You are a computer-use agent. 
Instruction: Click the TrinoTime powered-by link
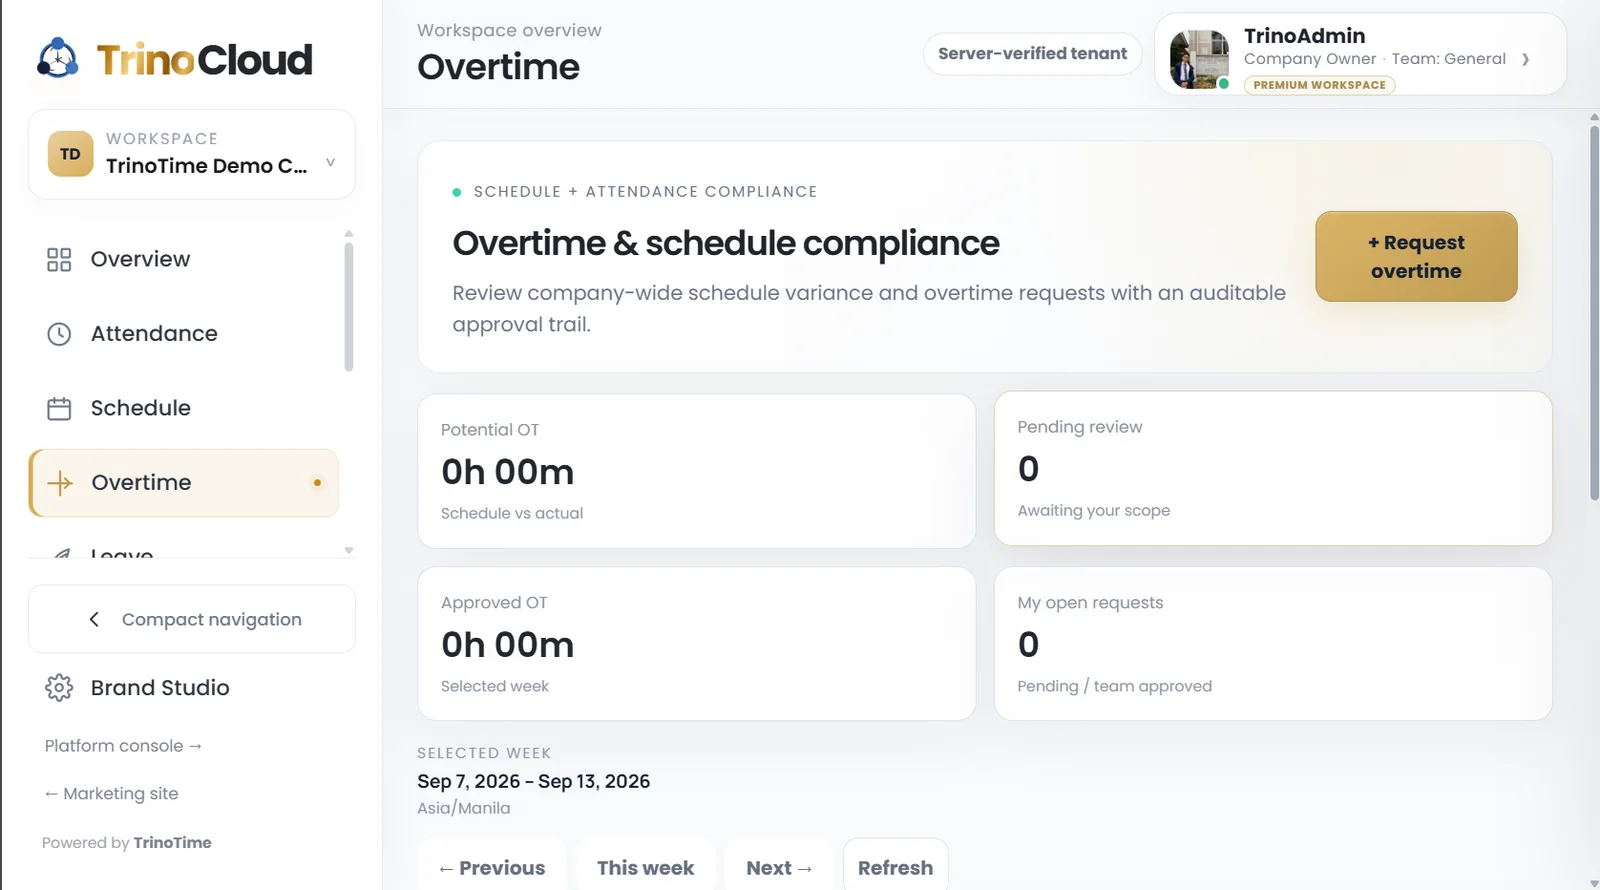(172, 843)
